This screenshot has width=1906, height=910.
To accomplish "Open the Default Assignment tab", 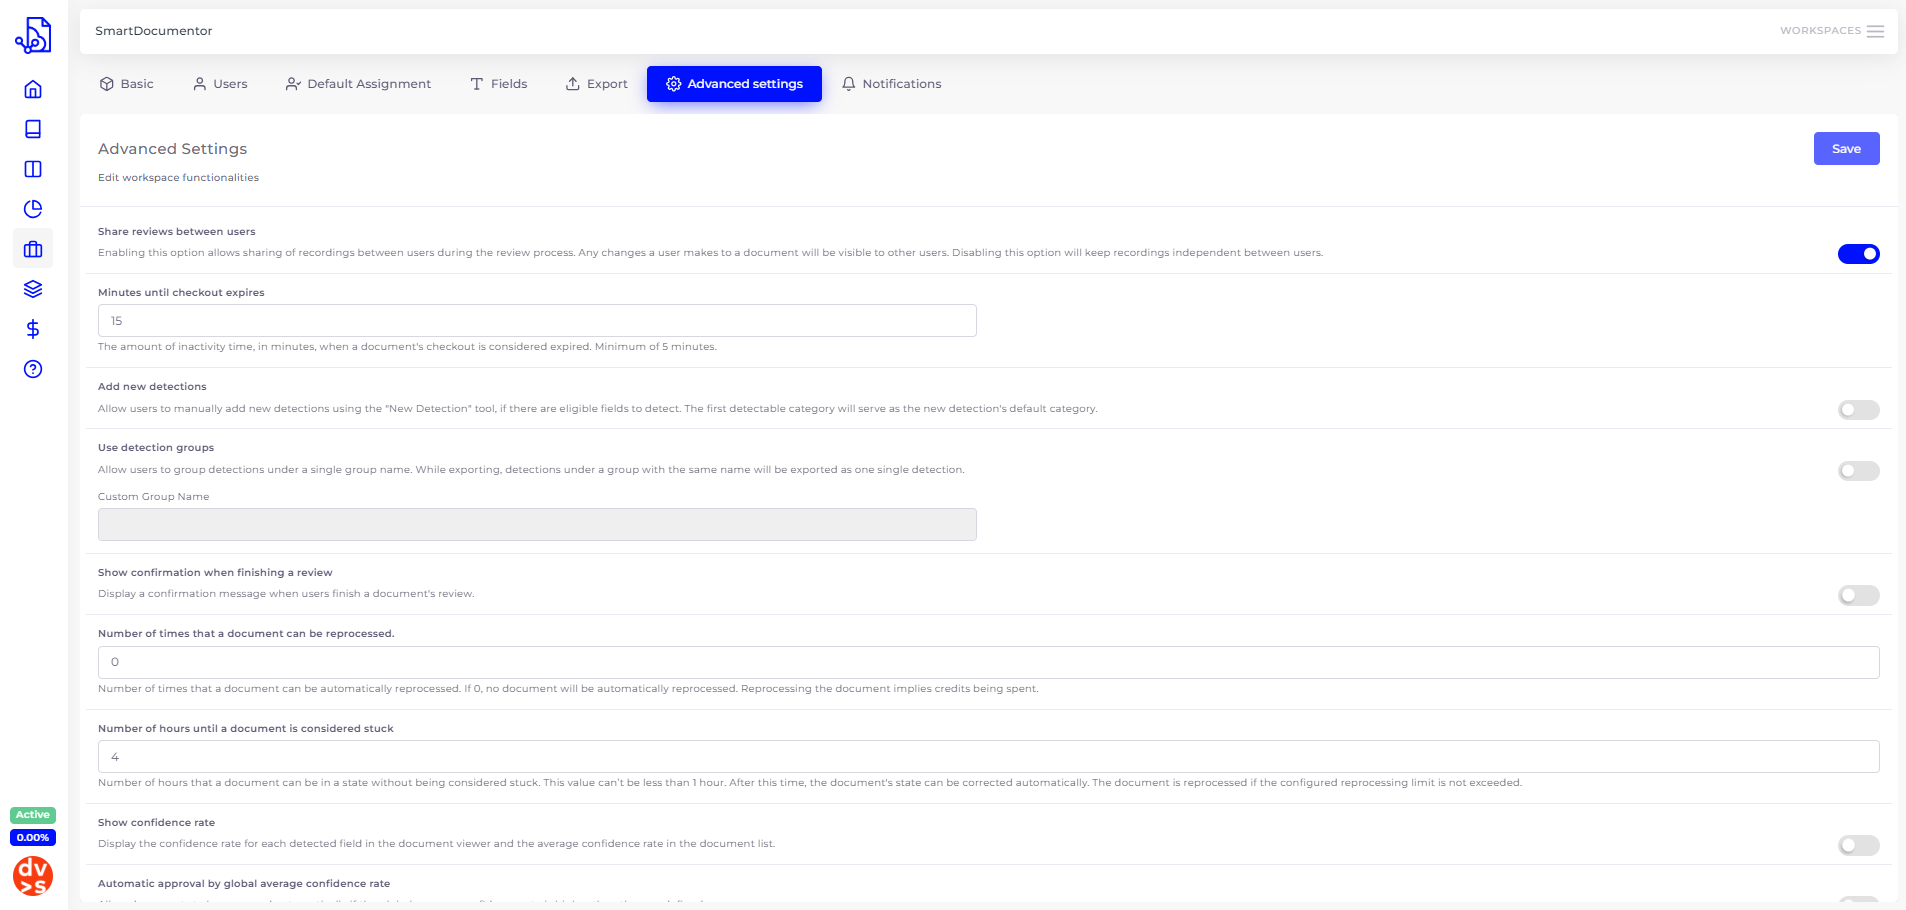I will [358, 84].
